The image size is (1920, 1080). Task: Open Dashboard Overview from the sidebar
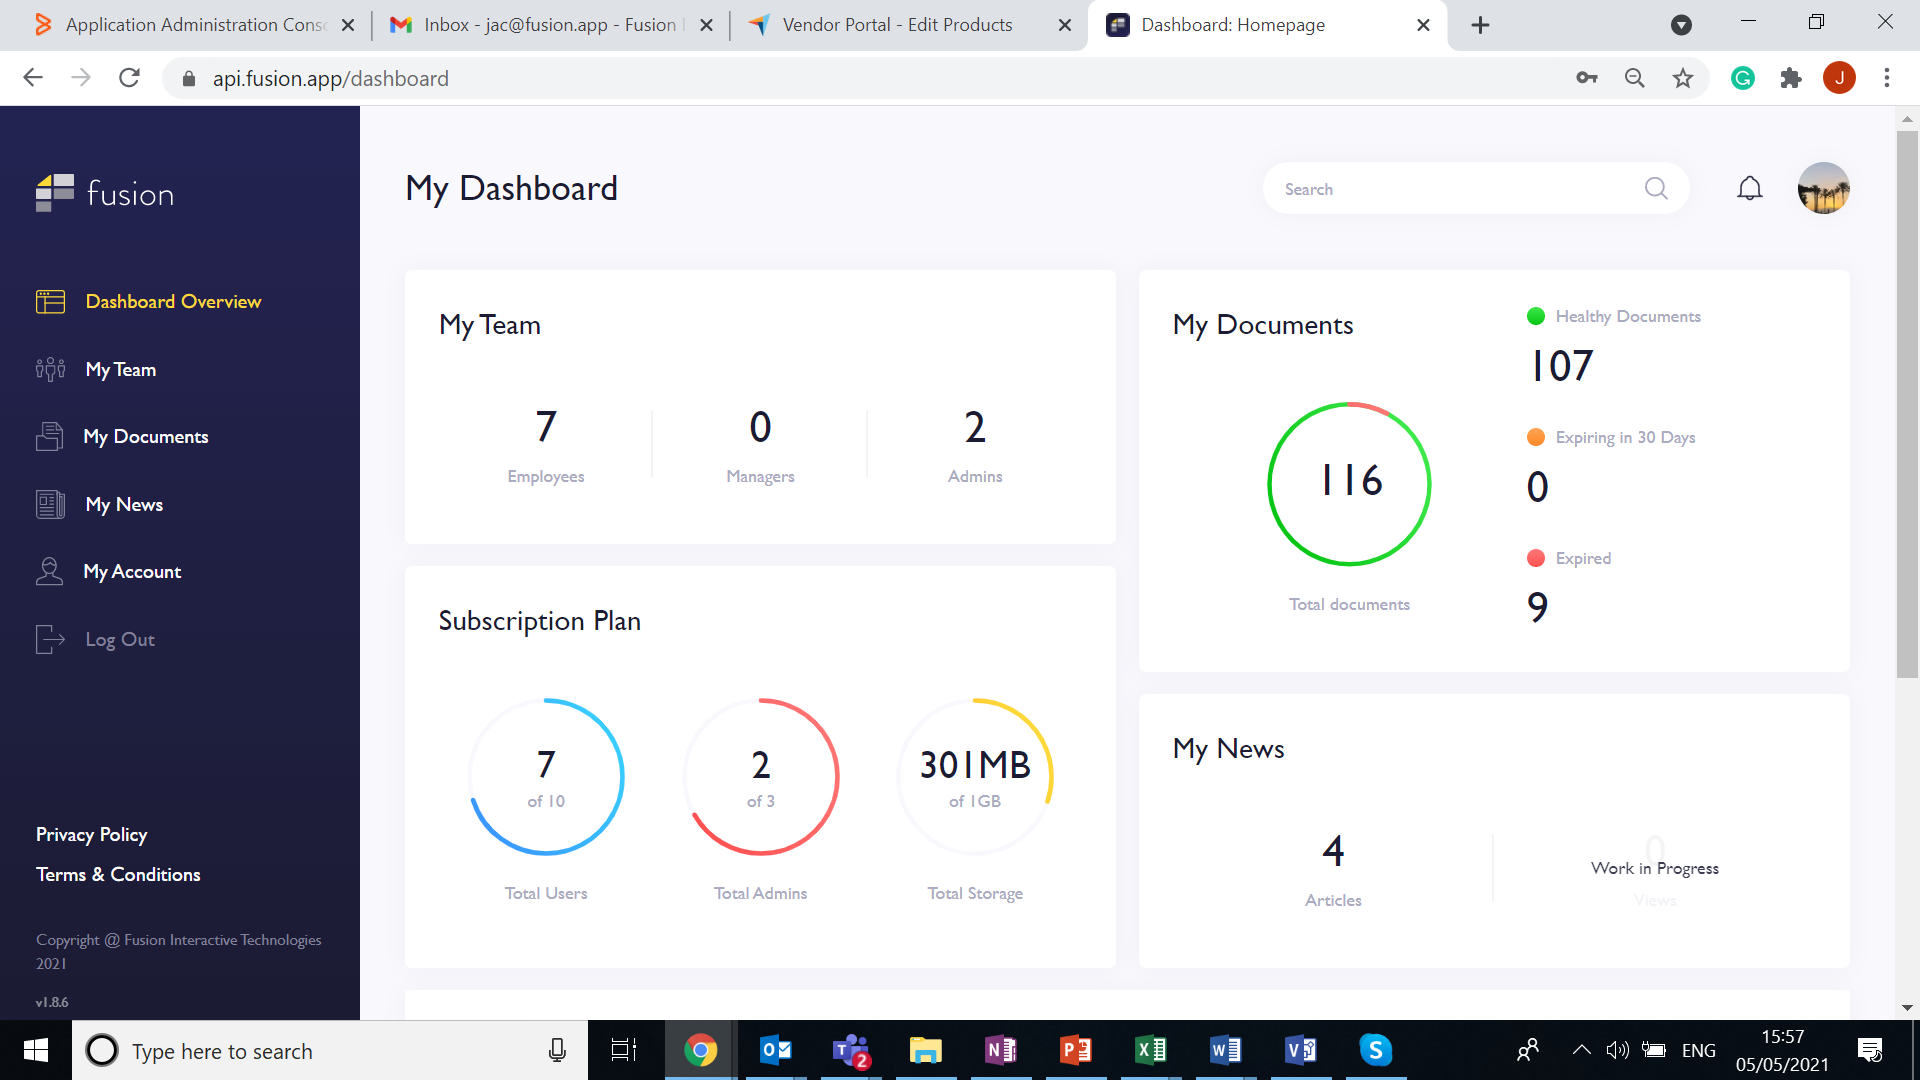173,301
